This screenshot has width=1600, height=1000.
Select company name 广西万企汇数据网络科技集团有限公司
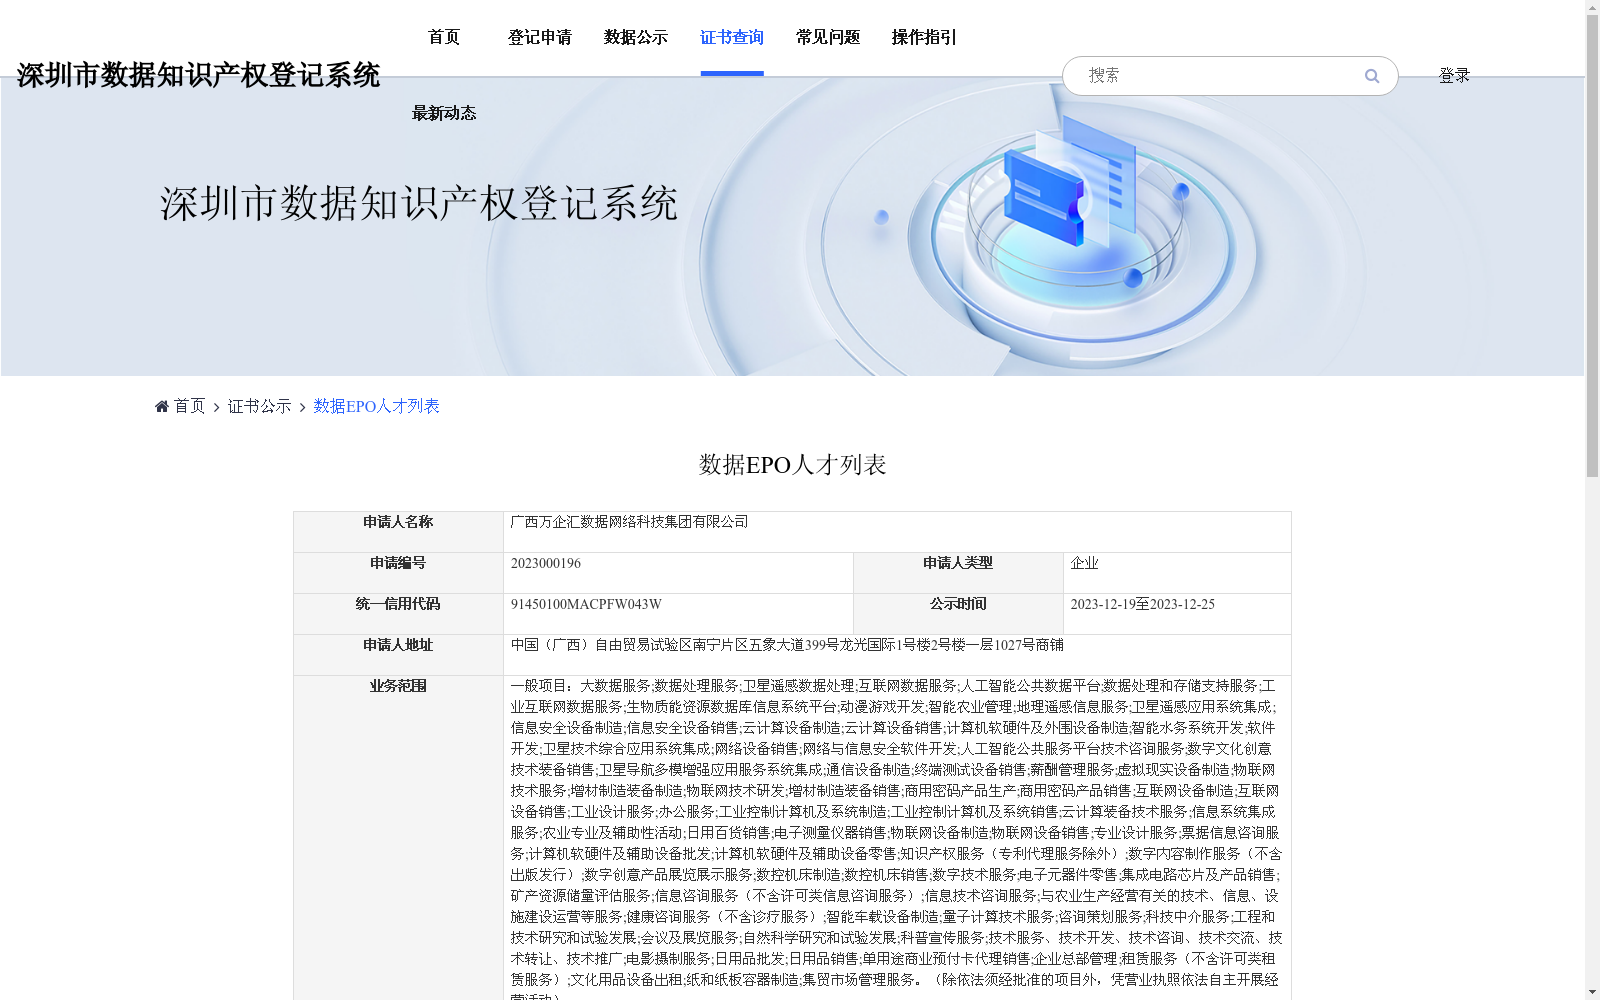(x=629, y=522)
